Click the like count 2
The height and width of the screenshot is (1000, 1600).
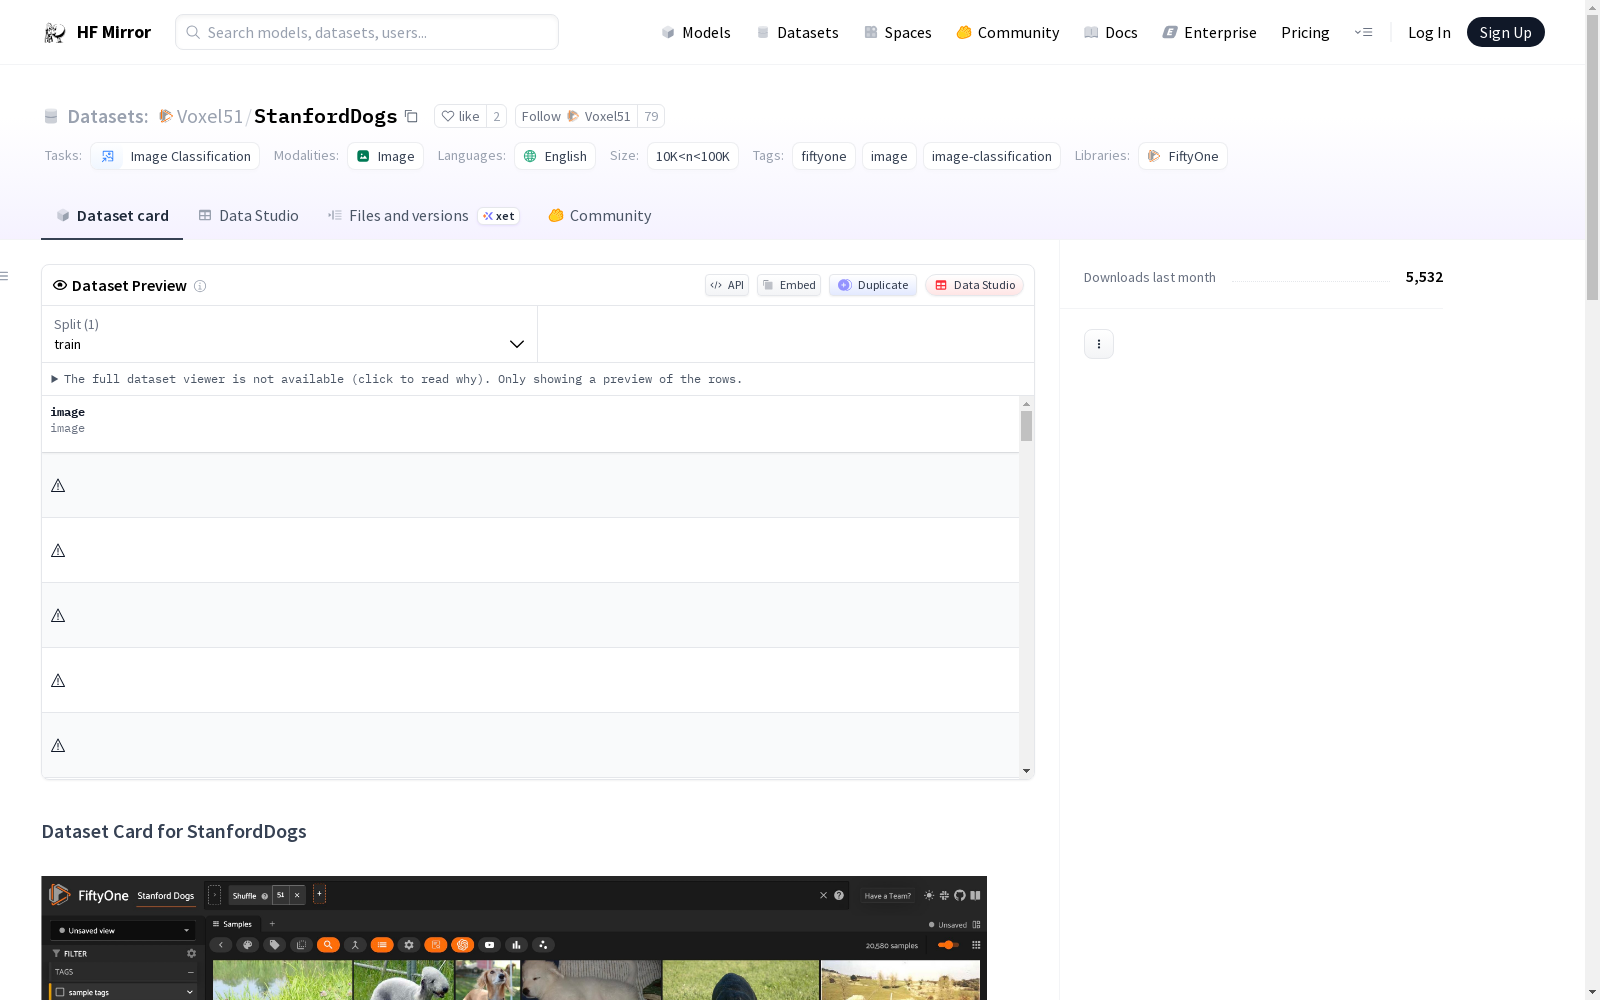497,116
